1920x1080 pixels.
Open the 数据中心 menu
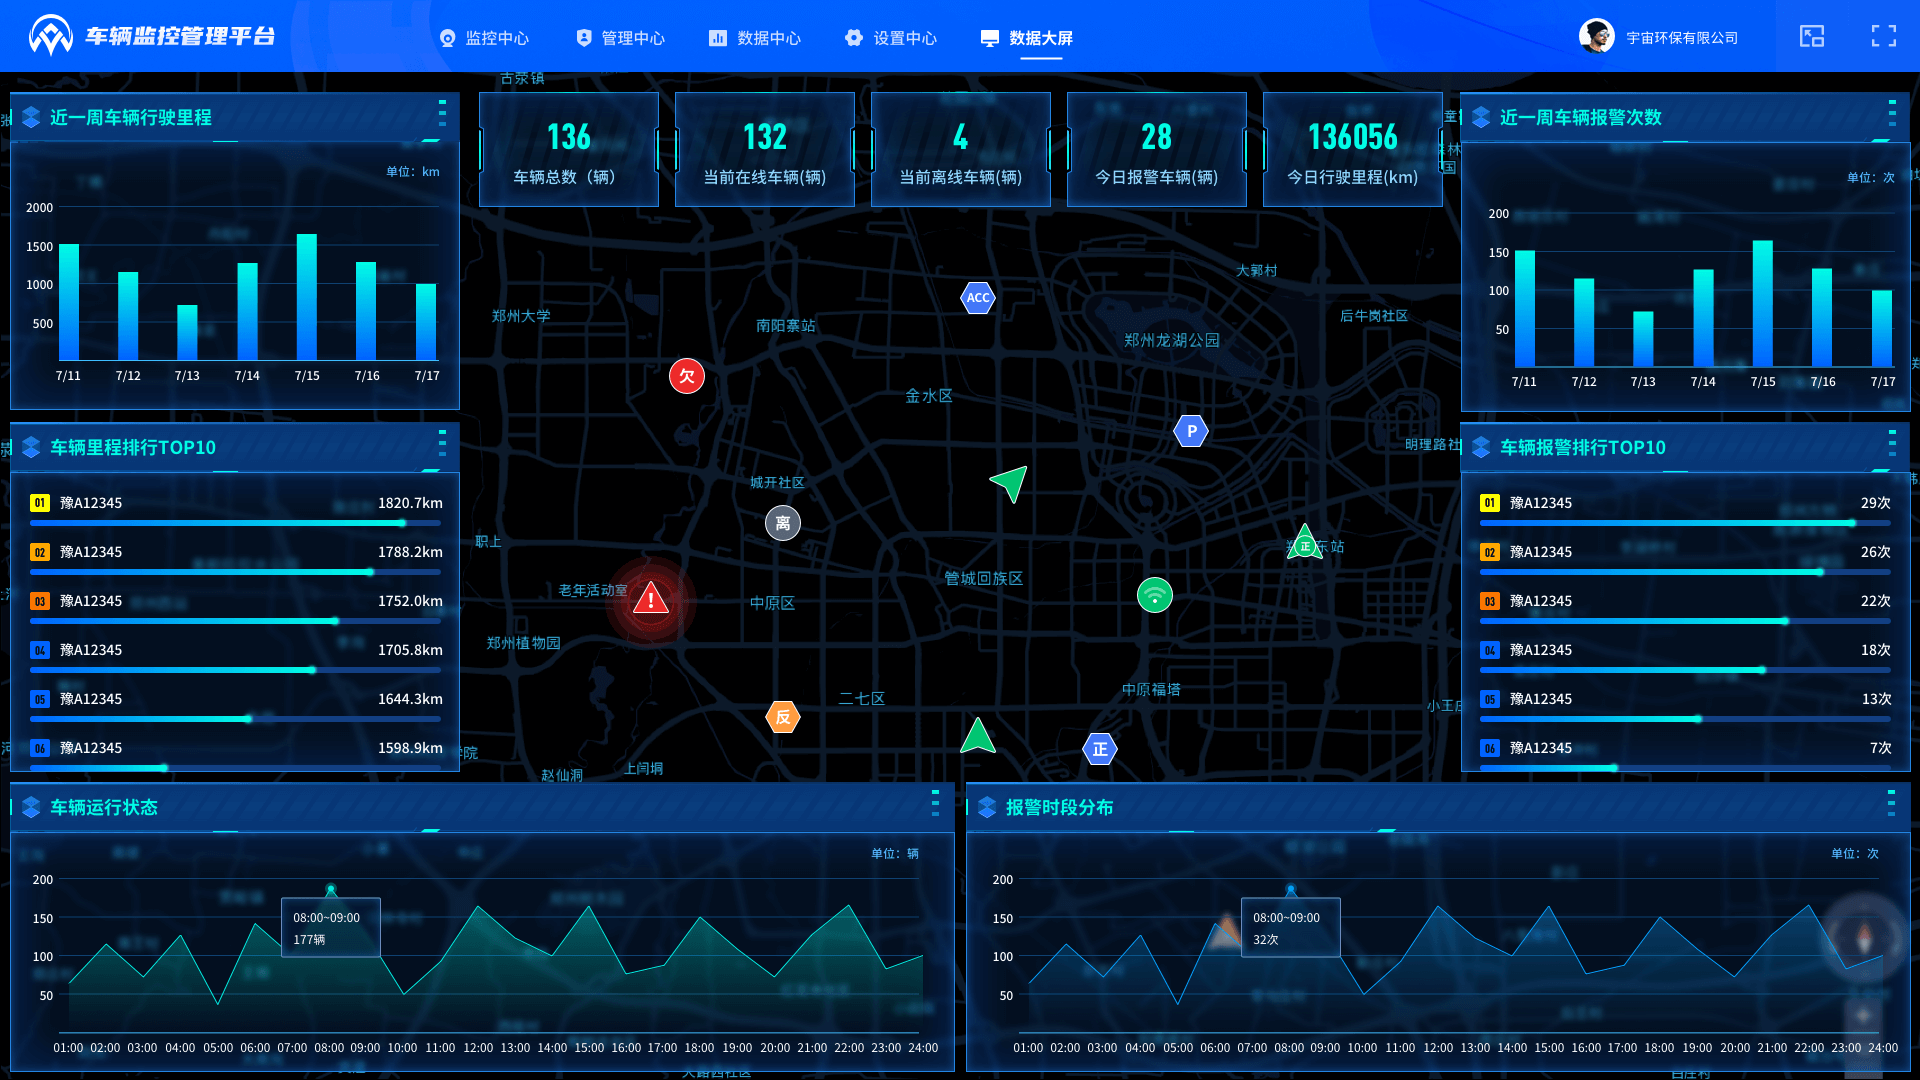click(x=756, y=38)
